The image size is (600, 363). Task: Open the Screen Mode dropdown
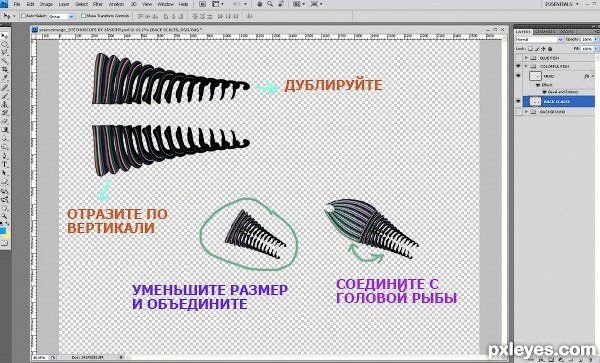[x=316, y=4]
